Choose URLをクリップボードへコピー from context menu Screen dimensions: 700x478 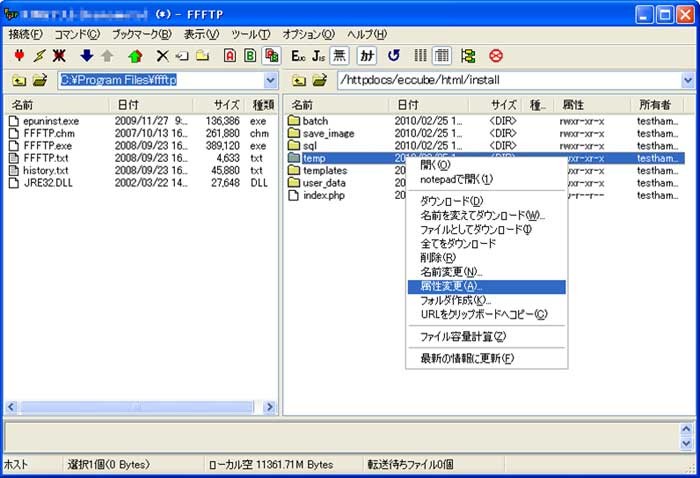[x=487, y=315]
